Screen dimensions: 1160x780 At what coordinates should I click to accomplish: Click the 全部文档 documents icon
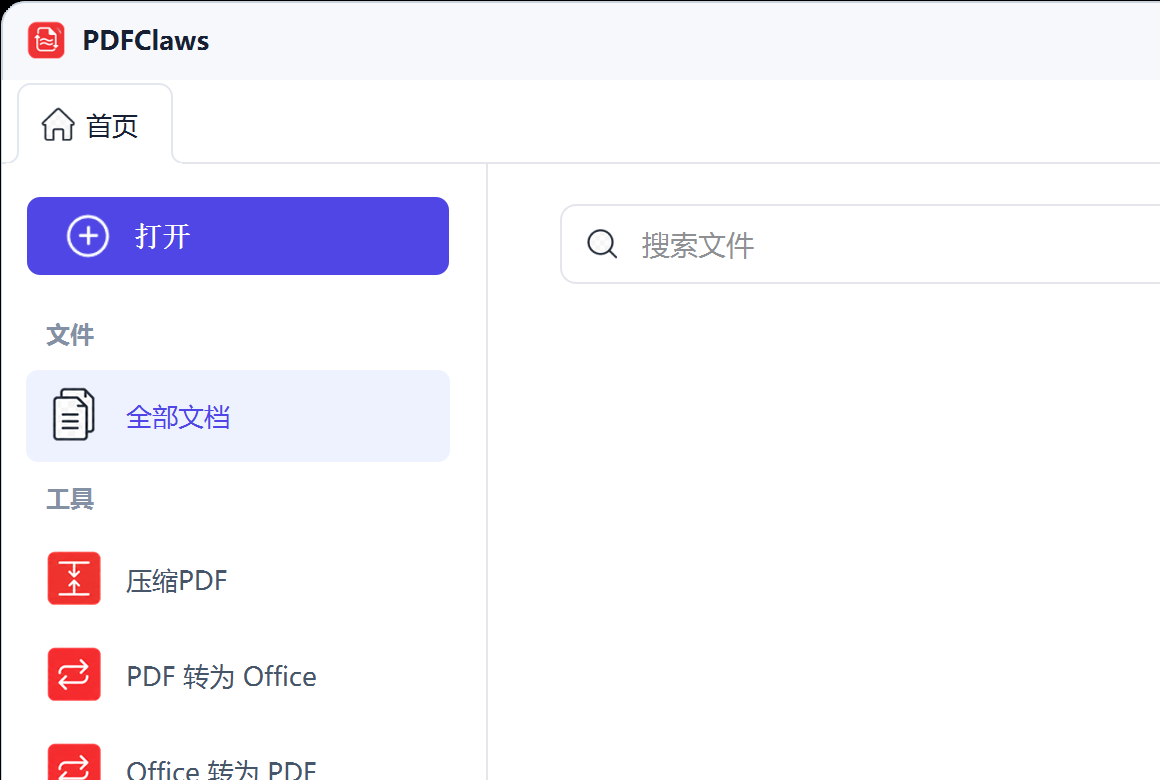[73, 414]
